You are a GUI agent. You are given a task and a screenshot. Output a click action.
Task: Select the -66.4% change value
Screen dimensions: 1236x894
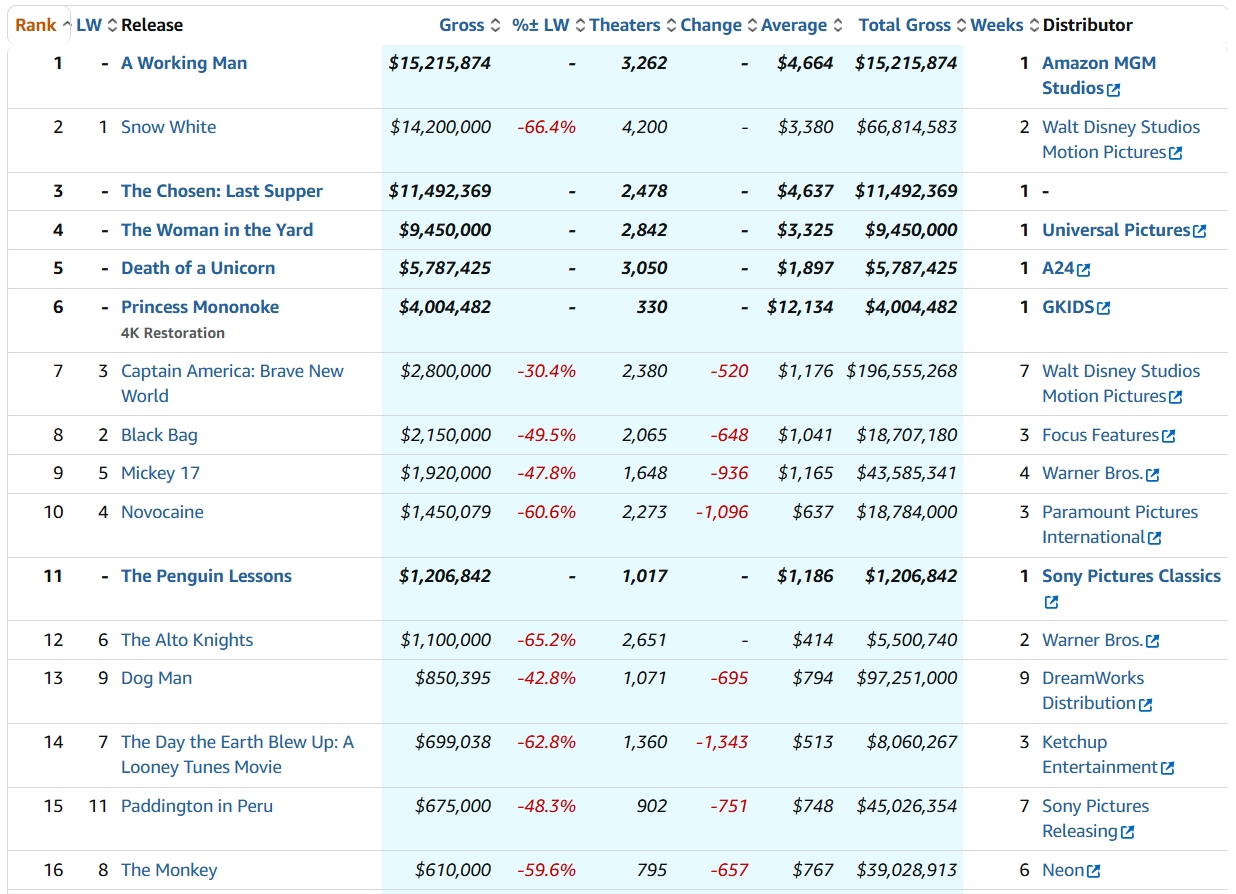[547, 127]
